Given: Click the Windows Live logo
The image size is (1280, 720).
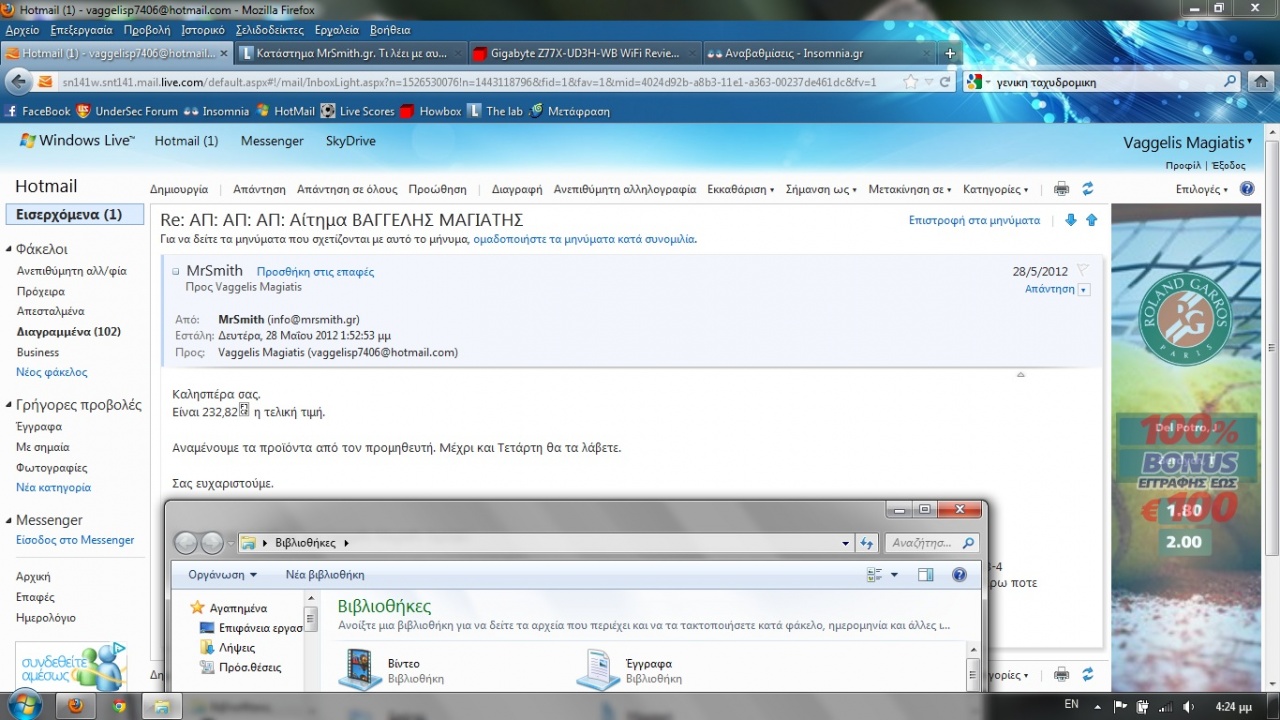Looking at the screenshot, I should coord(77,141).
